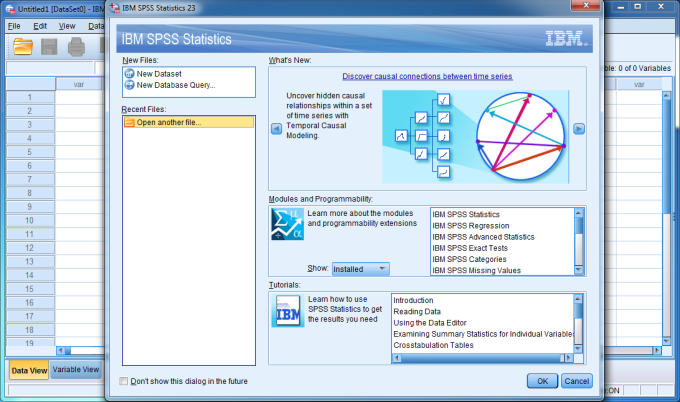Select row 1 header in data grid
The height and width of the screenshot is (402, 680).
tap(30, 97)
